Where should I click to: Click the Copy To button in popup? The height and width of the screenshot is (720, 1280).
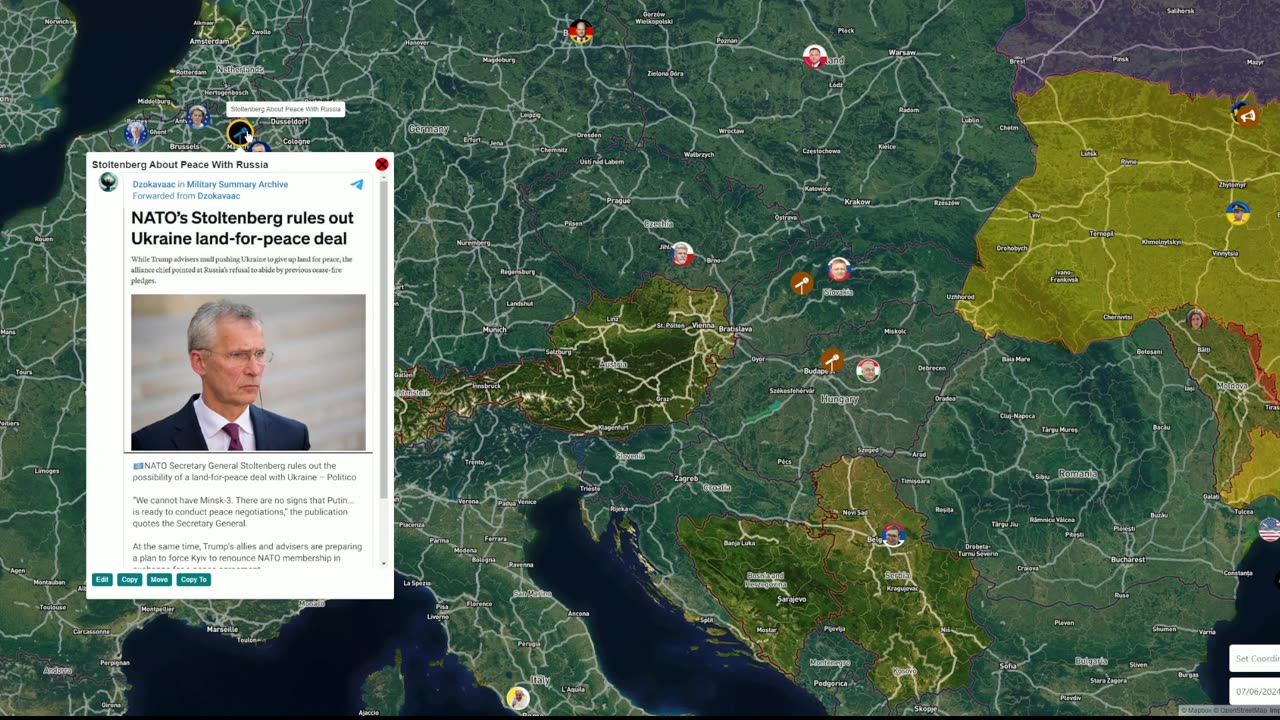(x=194, y=580)
